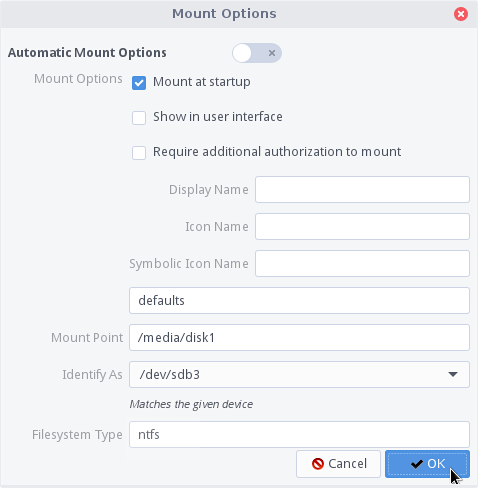
Task: Click the Matches the given device hint
Action: [191, 404]
